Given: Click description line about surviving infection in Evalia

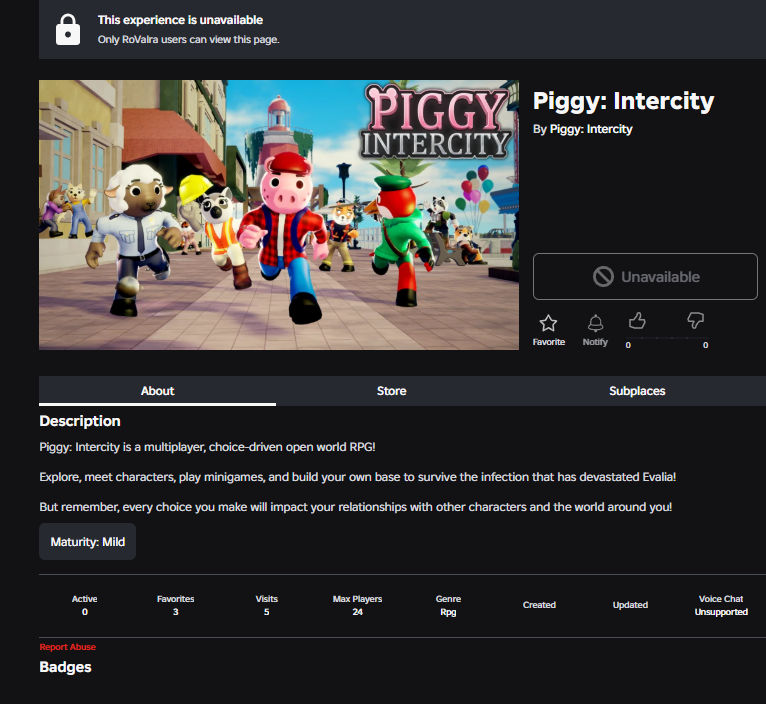Looking at the screenshot, I should 358,477.
